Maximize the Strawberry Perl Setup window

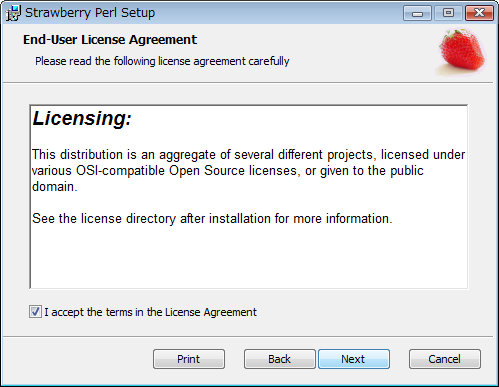point(448,13)
